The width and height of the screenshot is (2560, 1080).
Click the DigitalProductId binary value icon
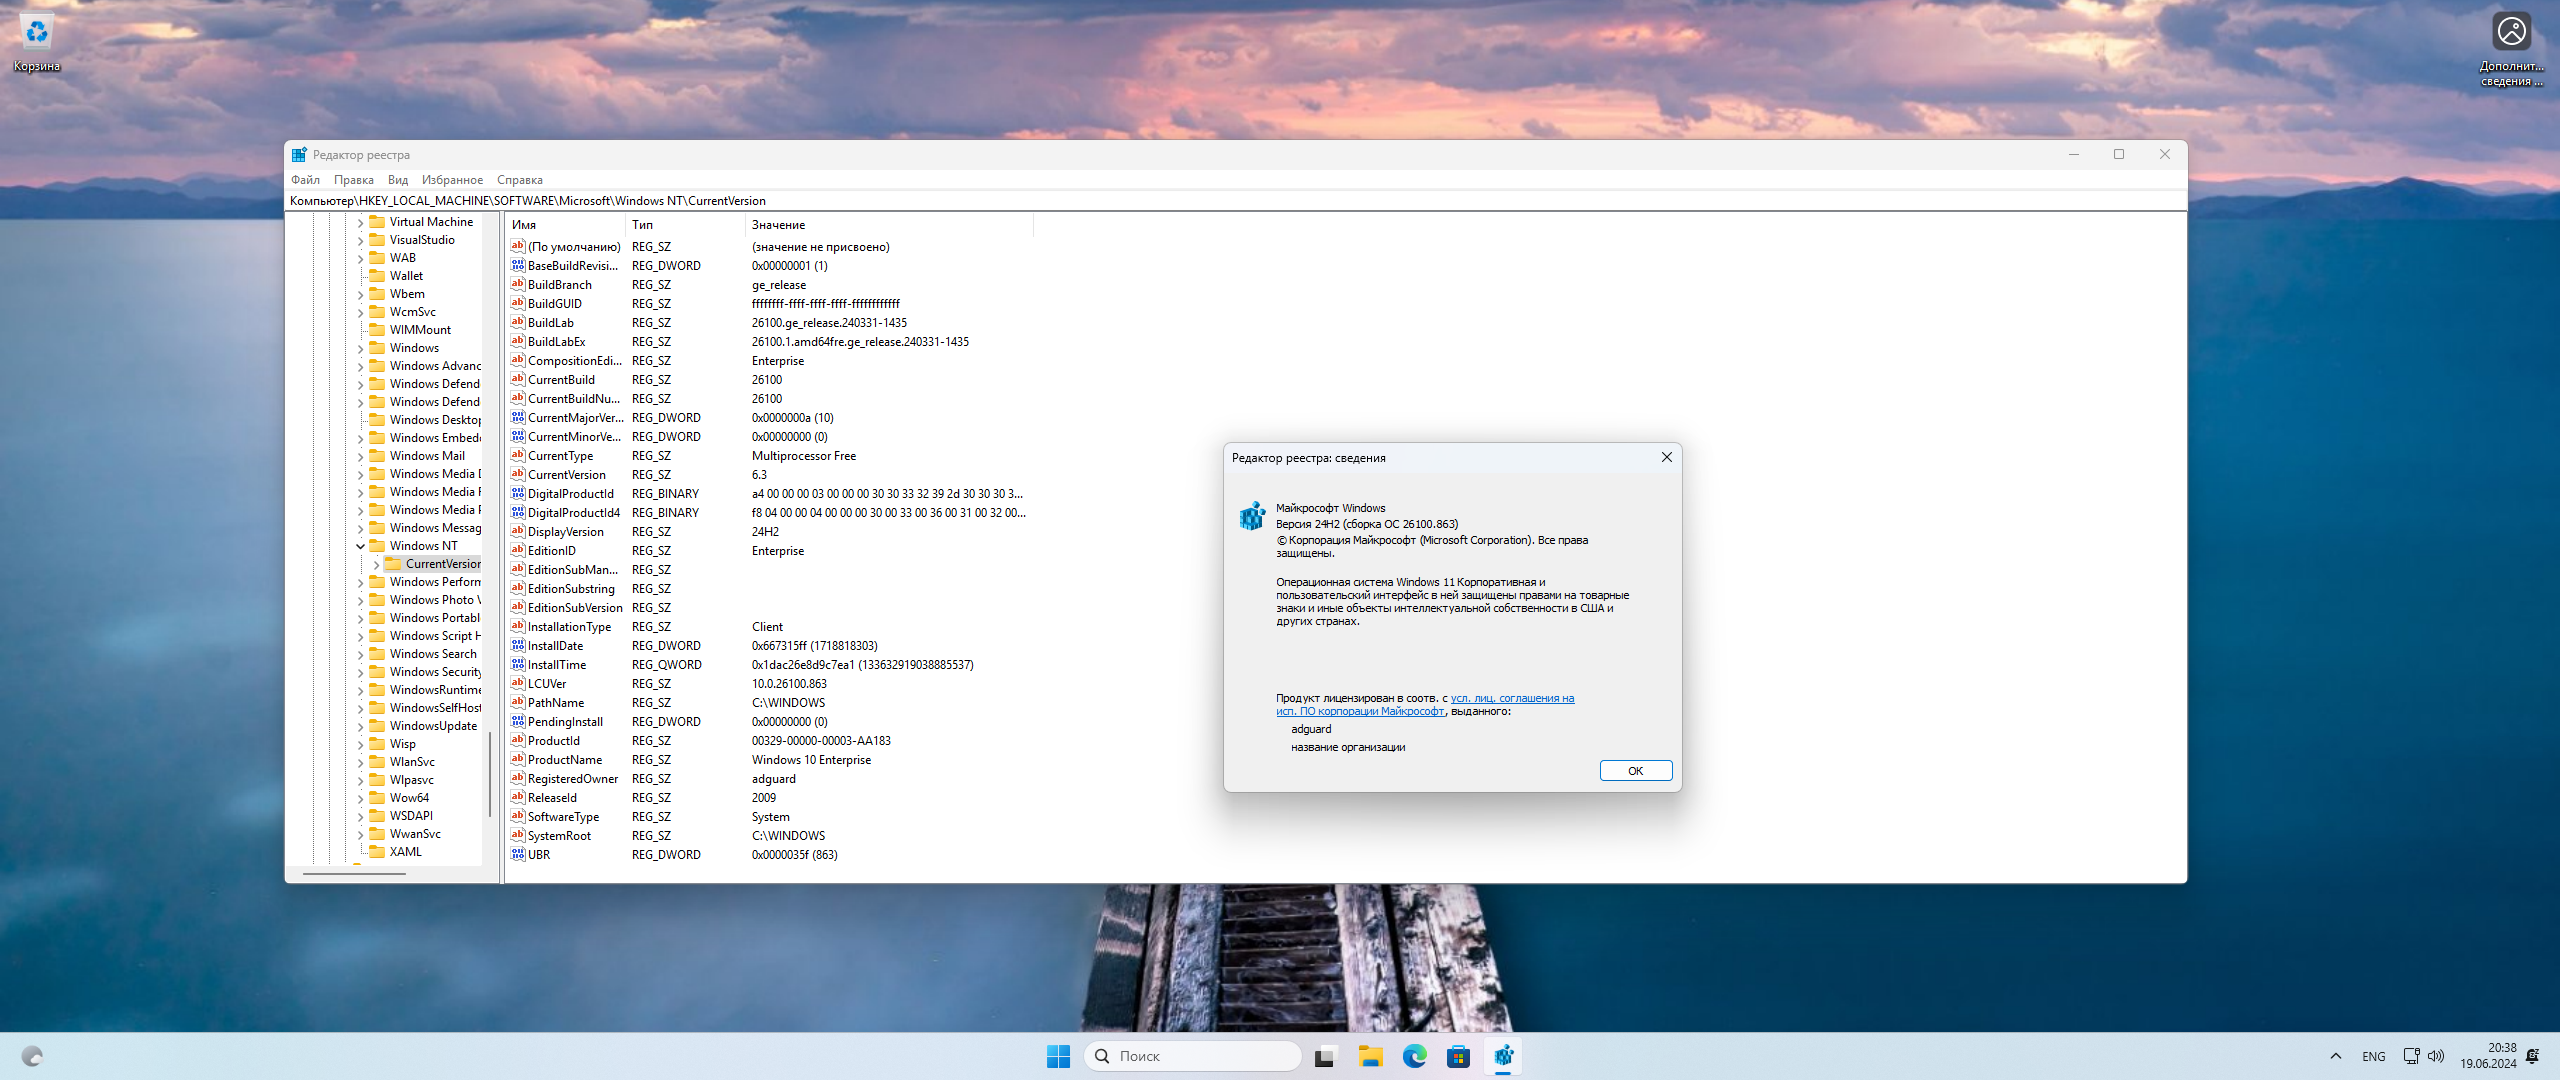click(x=517, y=494)
